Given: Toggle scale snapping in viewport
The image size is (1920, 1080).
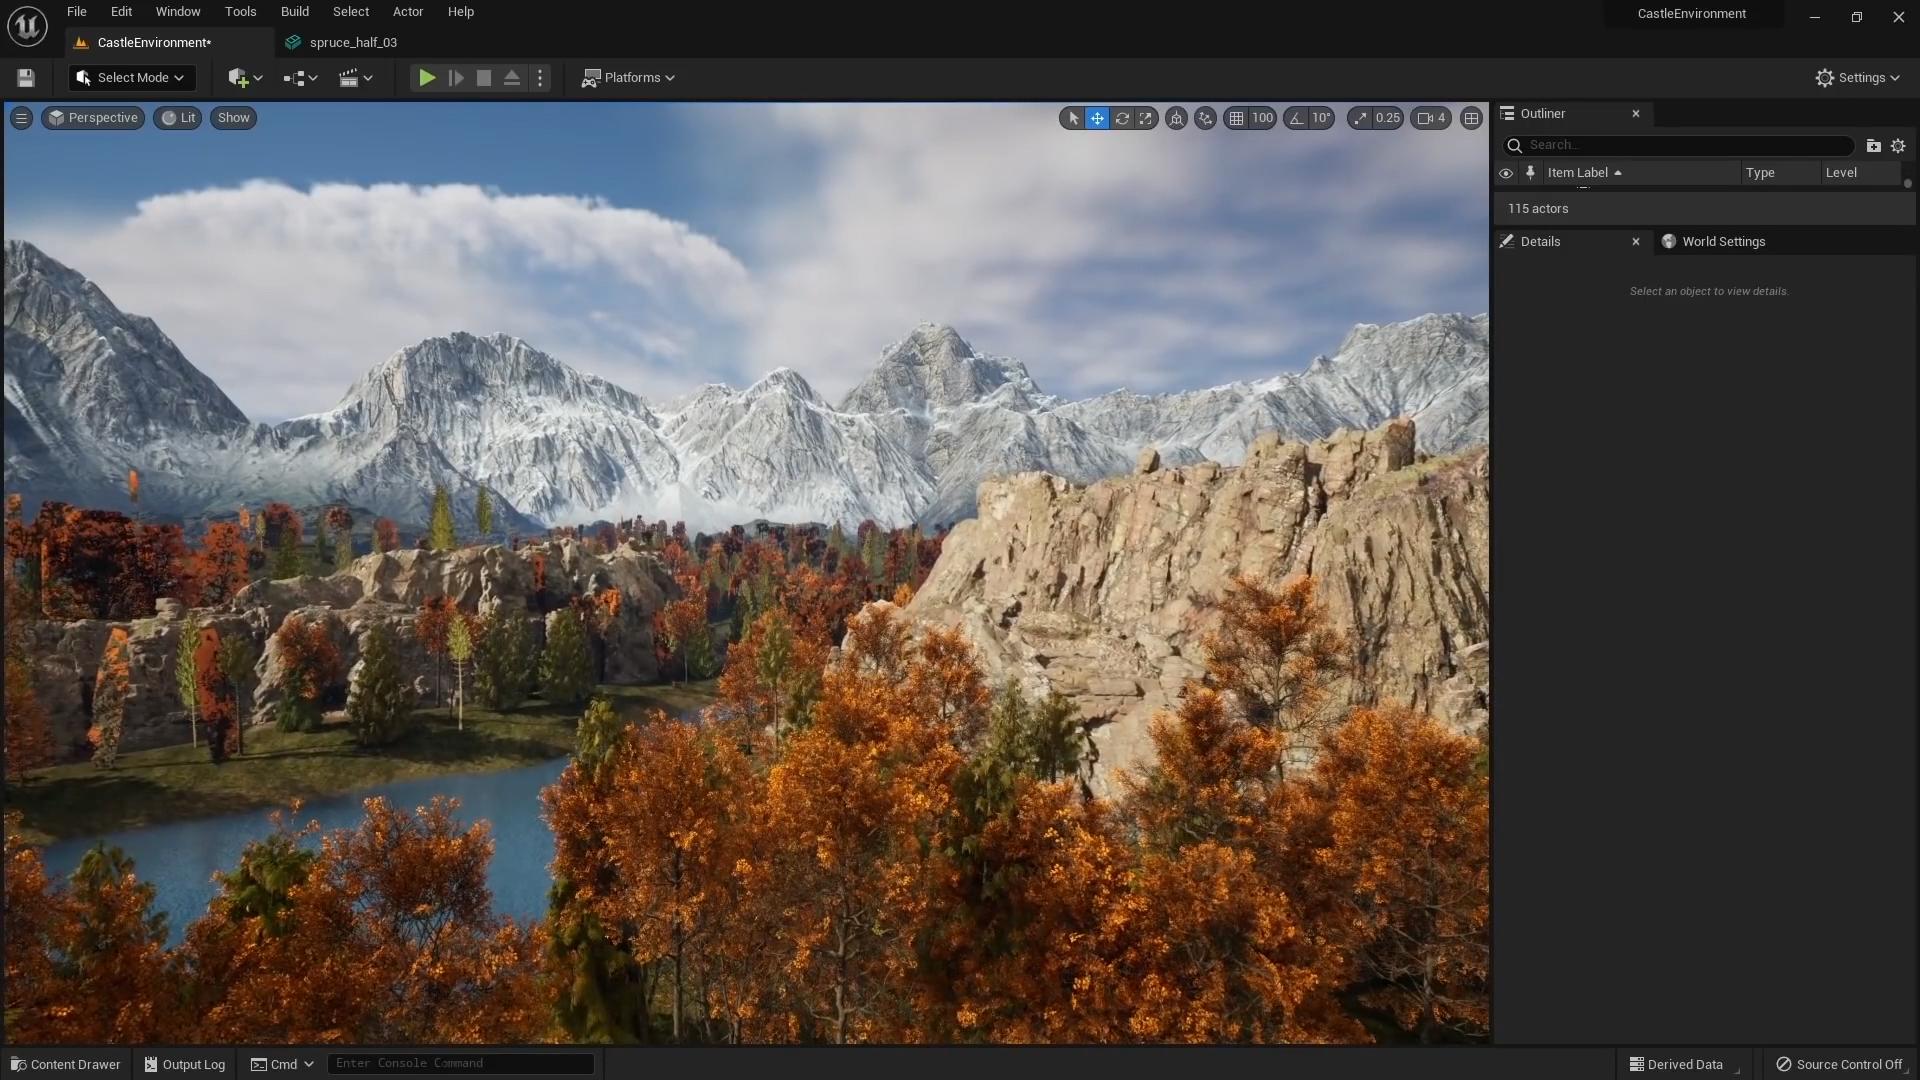Looking at the screenshot, I should pos(1360,118).
